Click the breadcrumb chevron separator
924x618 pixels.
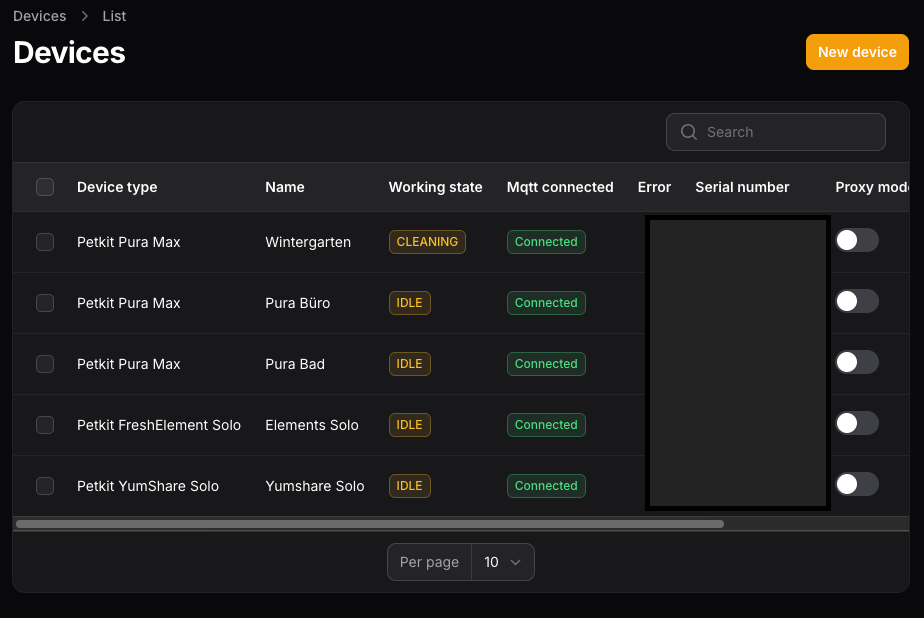85,16
